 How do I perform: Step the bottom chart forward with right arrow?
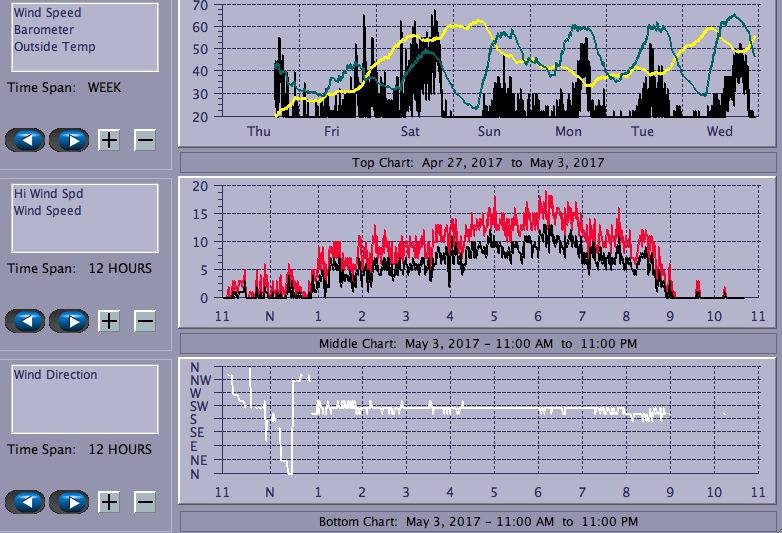click(69, 502)
